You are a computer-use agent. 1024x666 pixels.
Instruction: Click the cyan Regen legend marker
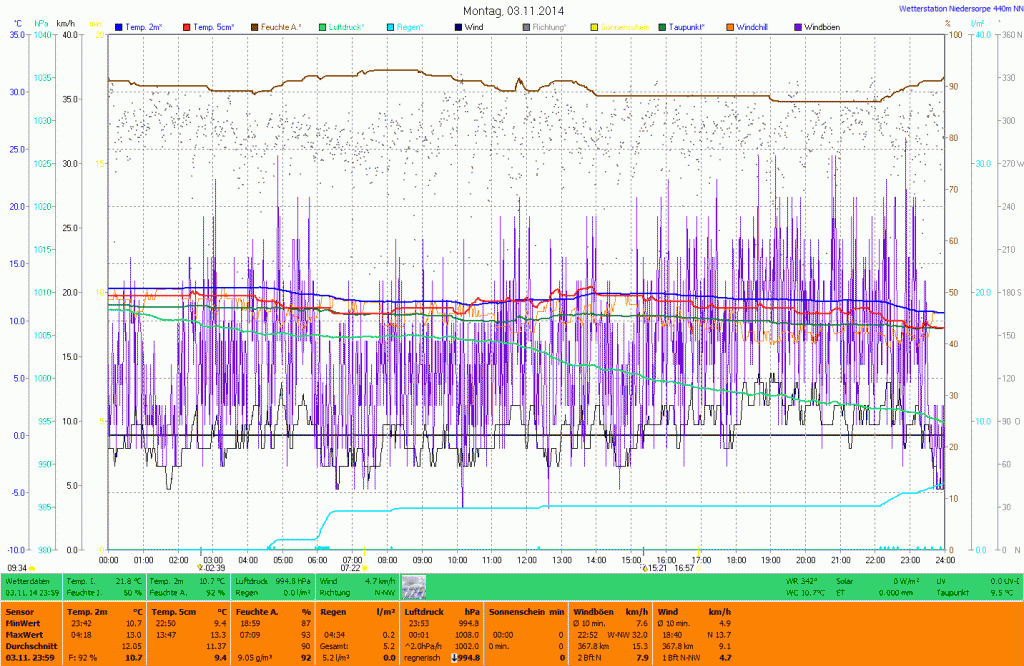(391, 25)
